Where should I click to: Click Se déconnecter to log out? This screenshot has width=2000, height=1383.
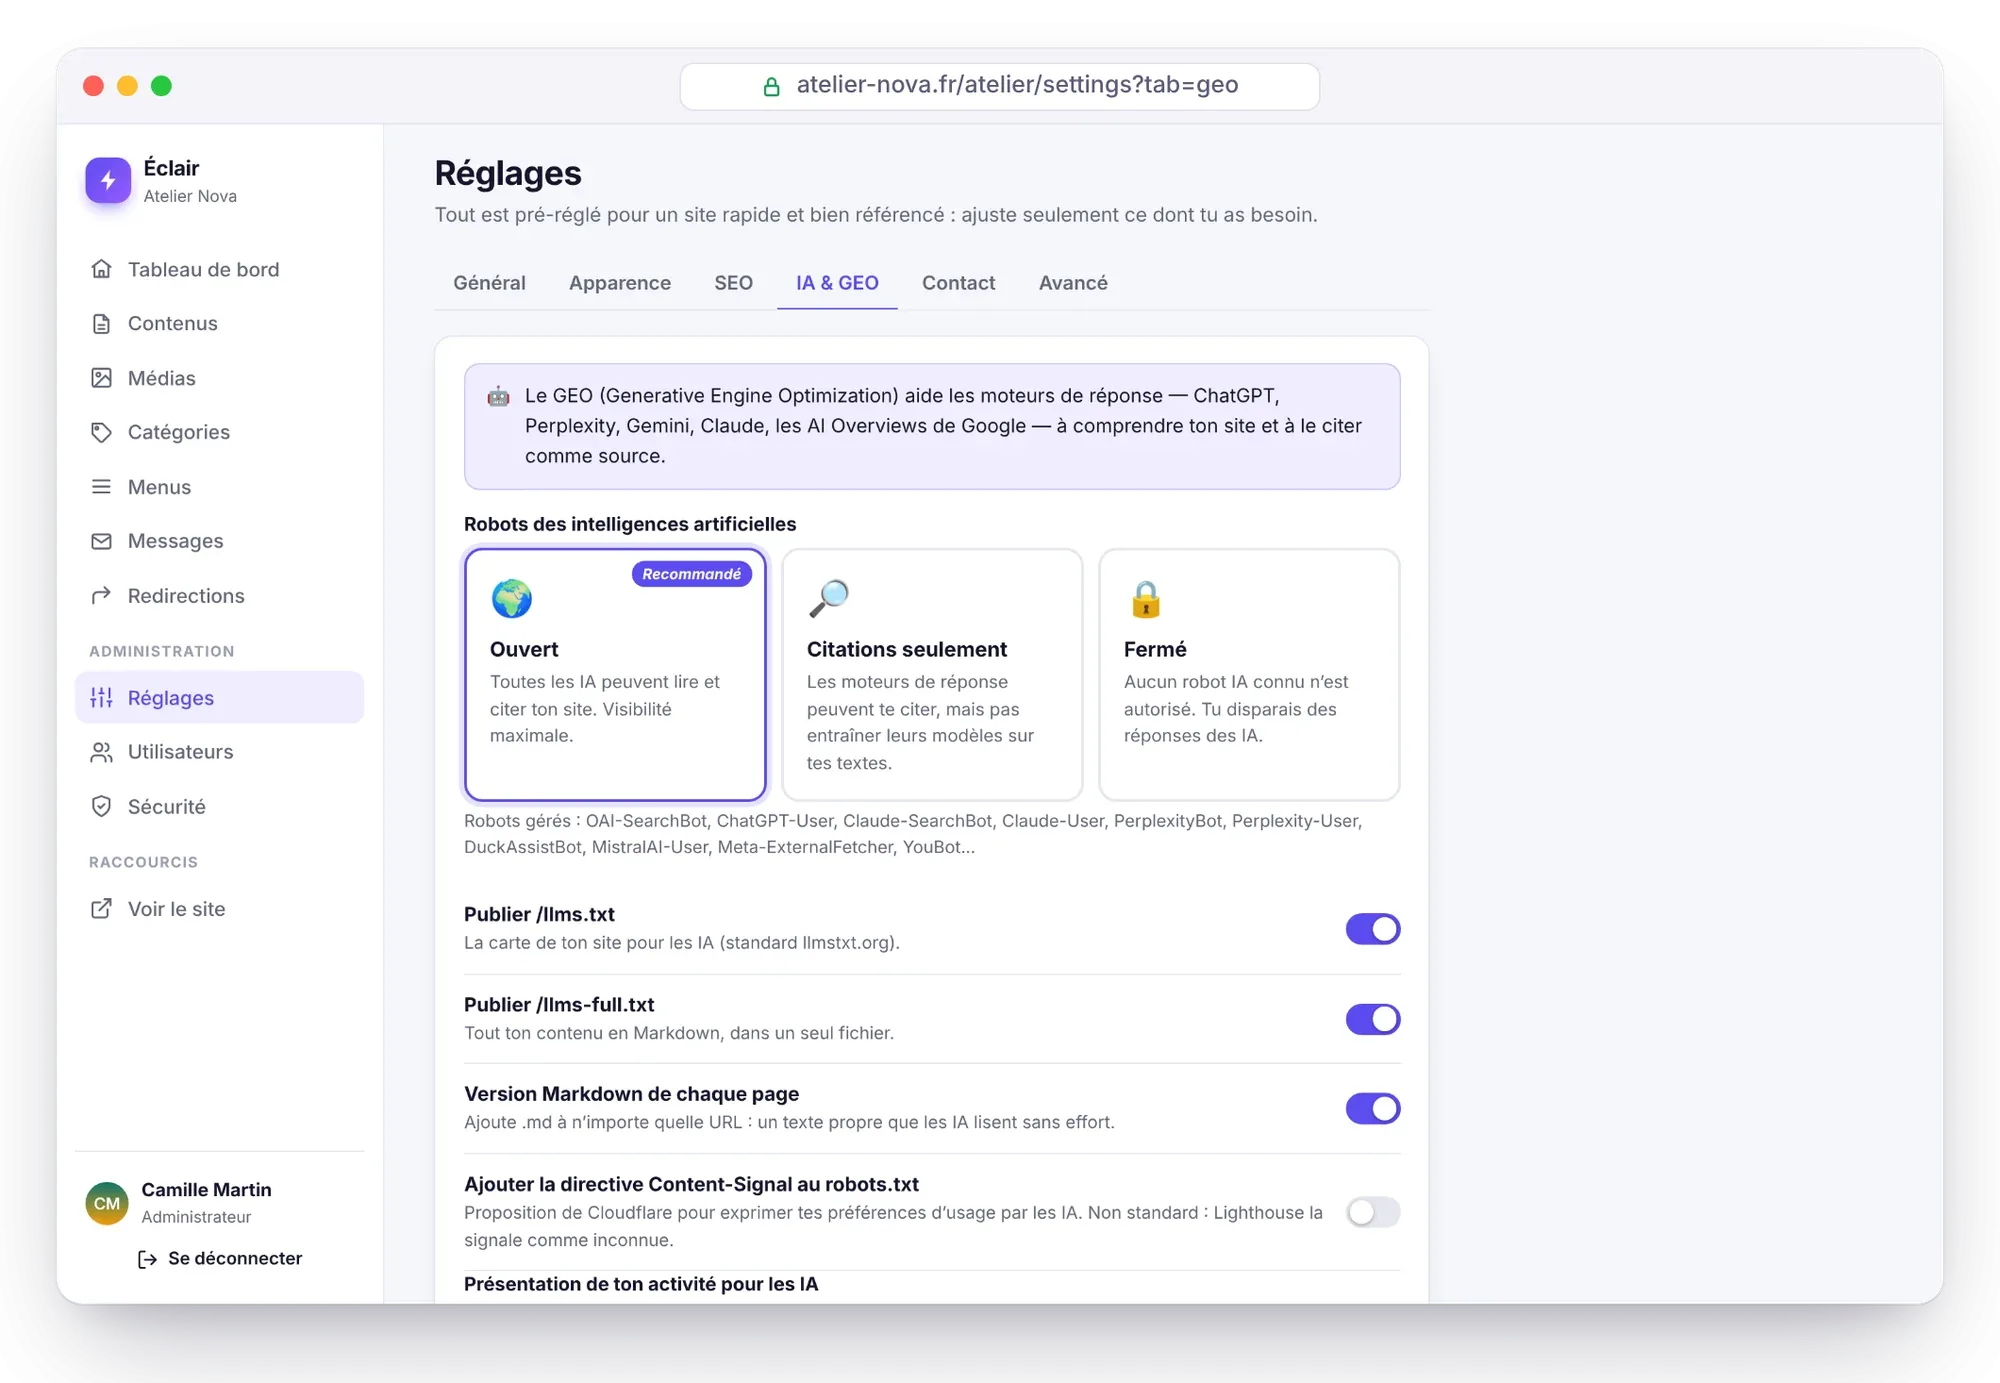[x=219, y=1259]
